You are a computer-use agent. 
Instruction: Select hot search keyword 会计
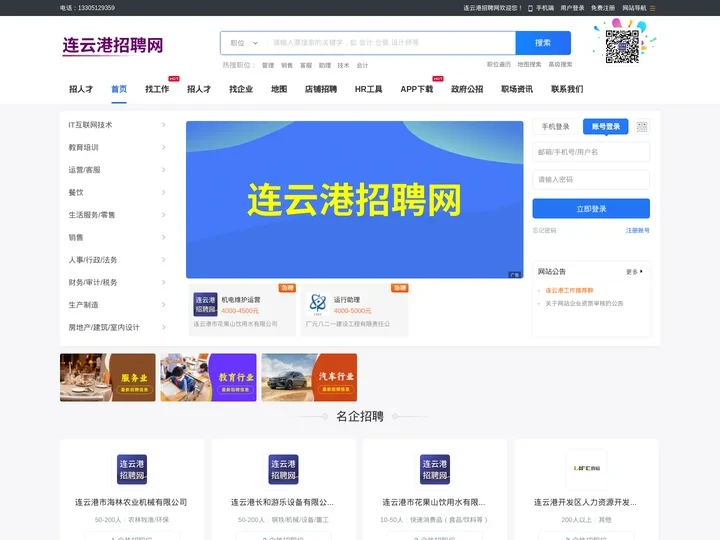coord(362,66)
